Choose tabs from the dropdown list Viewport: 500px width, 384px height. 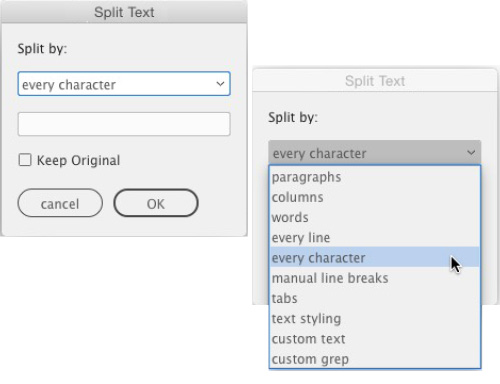coord(375,298)
